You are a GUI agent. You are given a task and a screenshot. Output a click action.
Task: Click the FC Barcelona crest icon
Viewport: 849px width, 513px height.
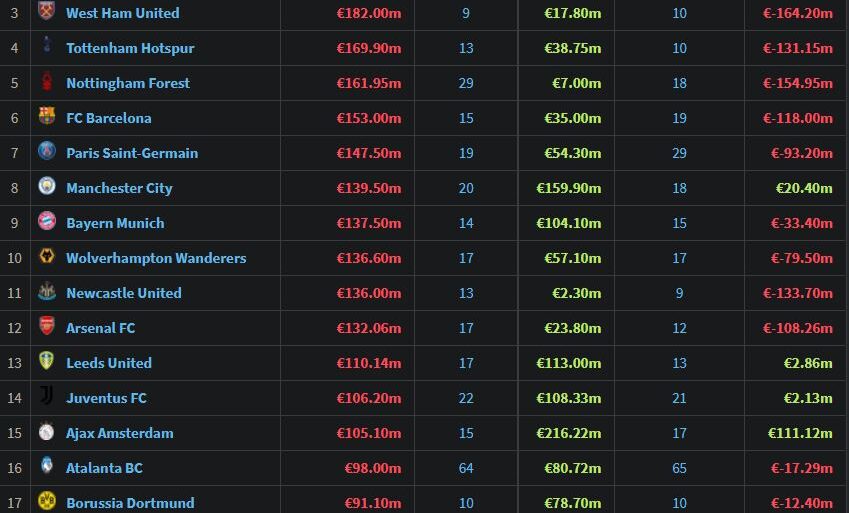[46, 117]
